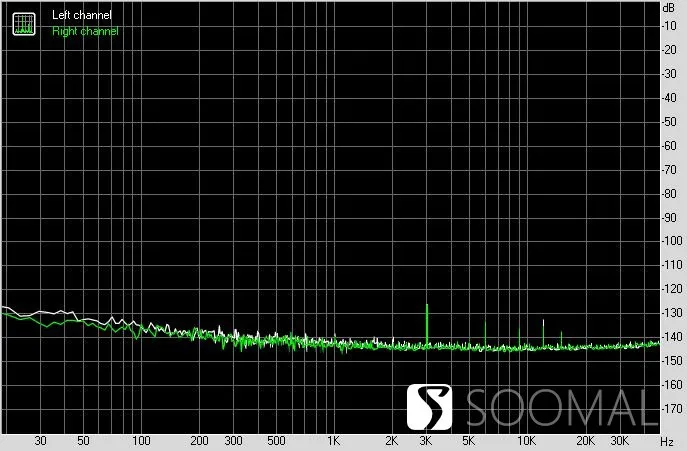
Task: Click the -140 dB axis value
Action: pyautogui.click(x=672, y=337)
